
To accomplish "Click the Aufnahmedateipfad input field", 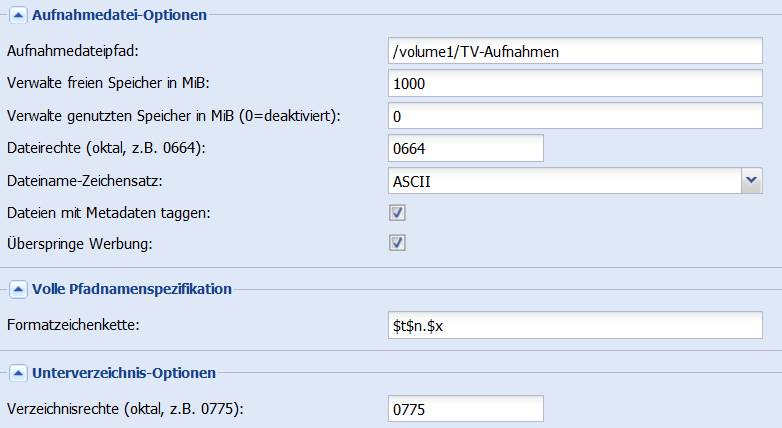I will [x=575, y=51].
